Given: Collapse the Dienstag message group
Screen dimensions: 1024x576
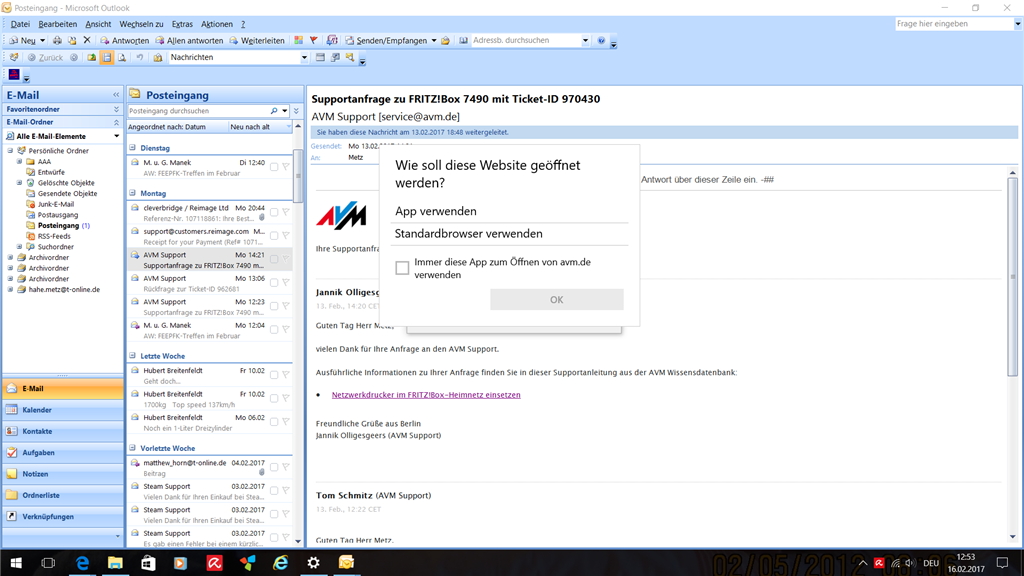Looking at the screenshot, I should point(133,148).
